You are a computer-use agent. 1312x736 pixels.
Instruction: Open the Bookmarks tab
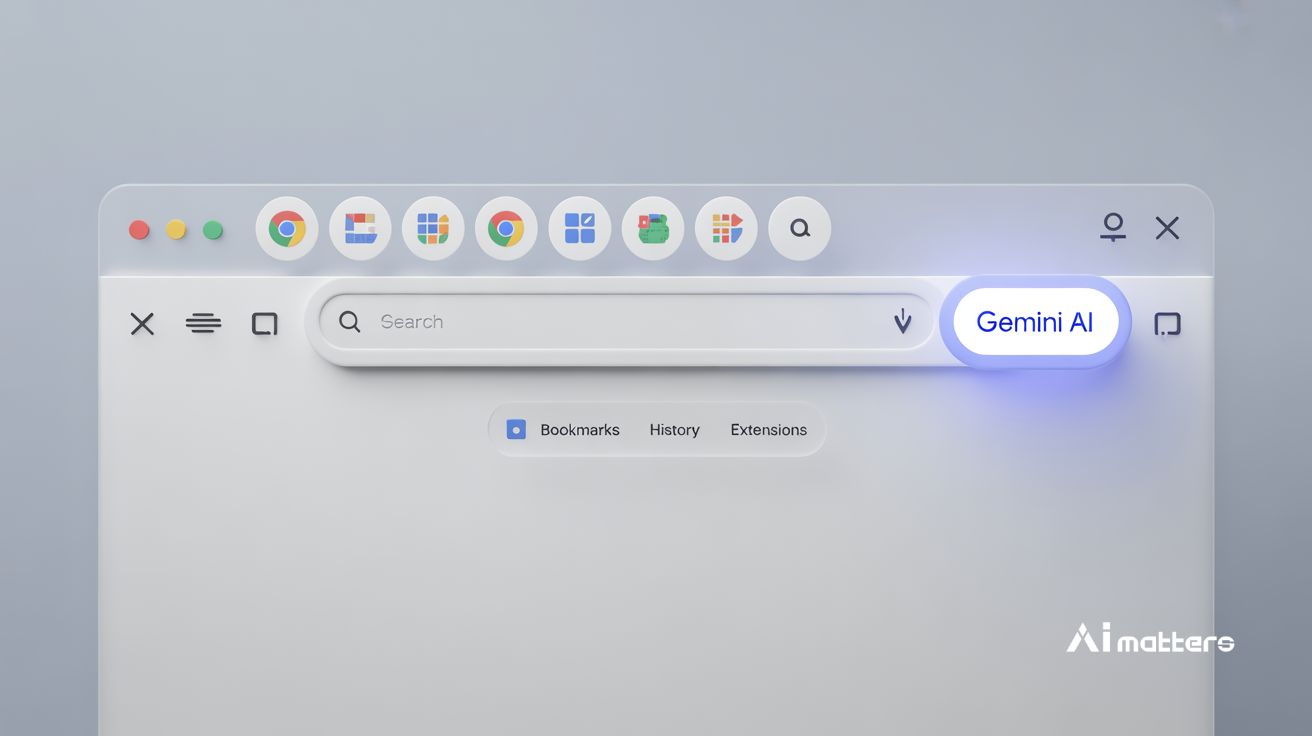tap(580, 430)
